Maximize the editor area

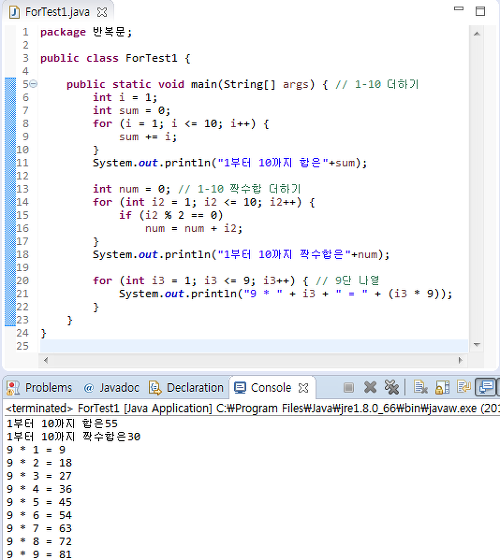coord(480,11)
